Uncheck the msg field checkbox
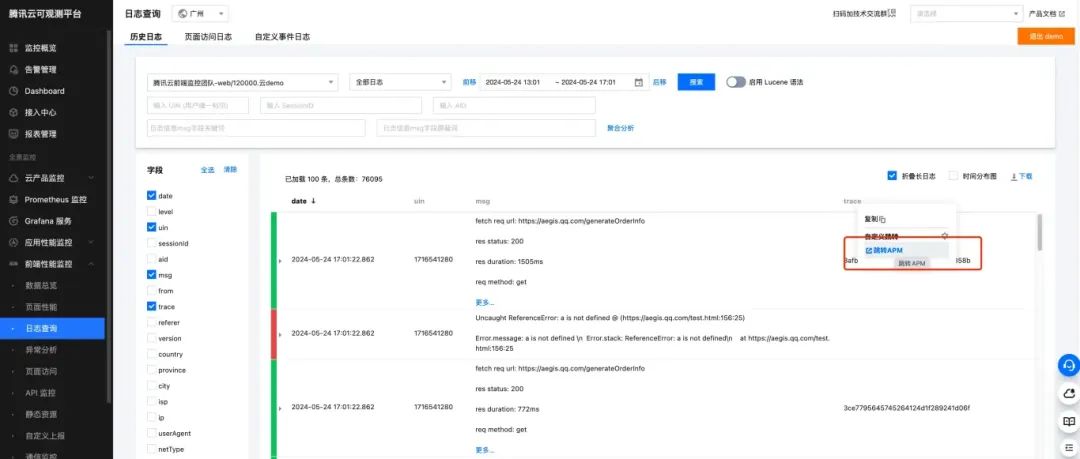Viewport: 1080px width, 459px height. coord(152,275)
